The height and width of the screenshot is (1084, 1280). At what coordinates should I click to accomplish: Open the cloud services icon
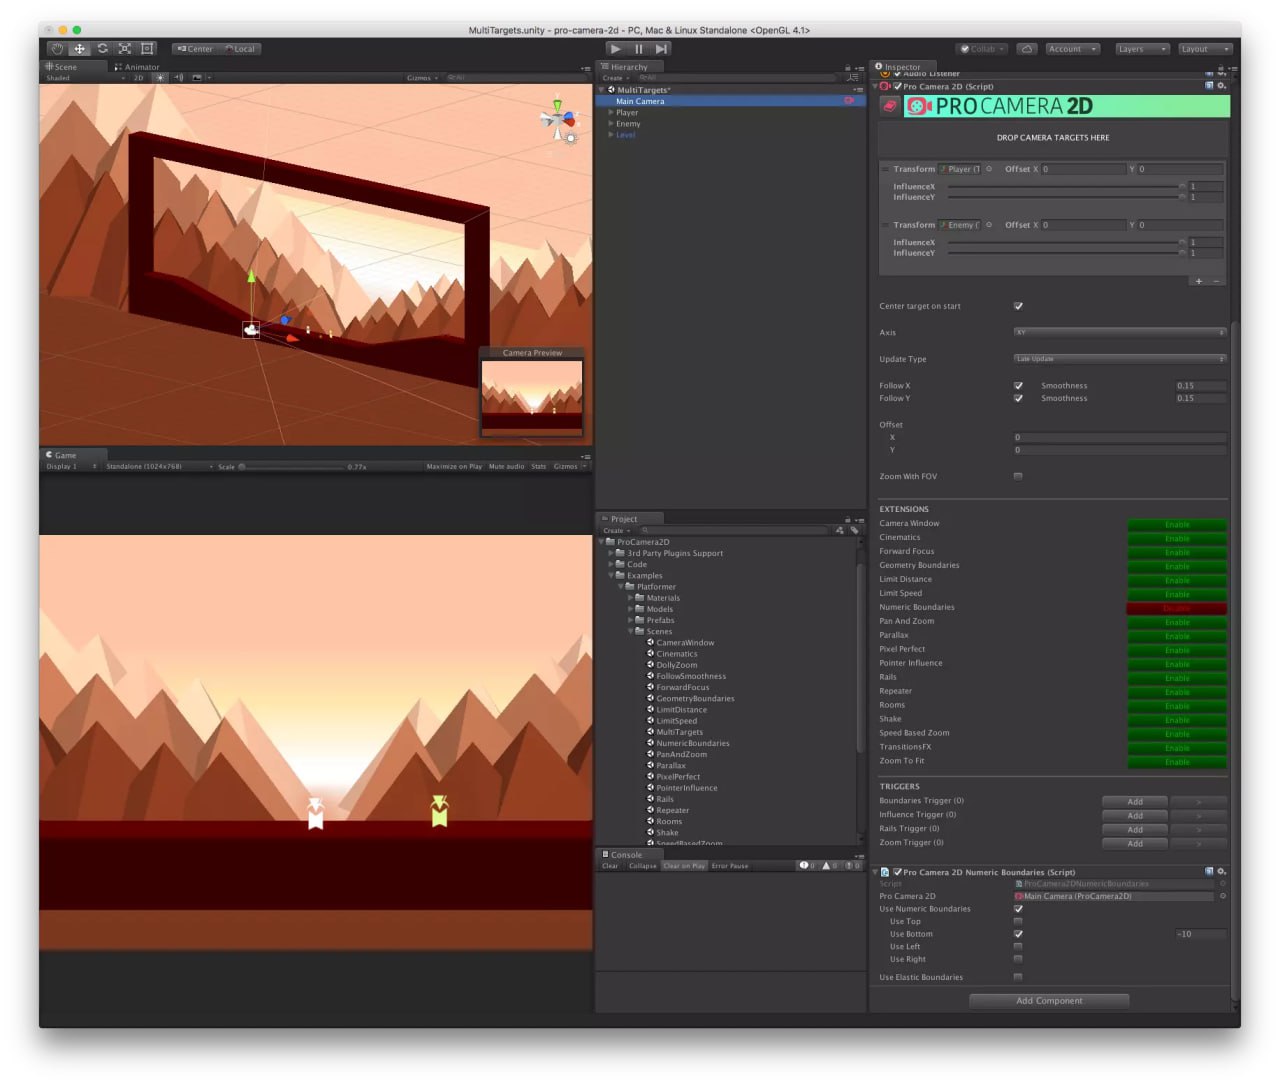coord(1026,49)
